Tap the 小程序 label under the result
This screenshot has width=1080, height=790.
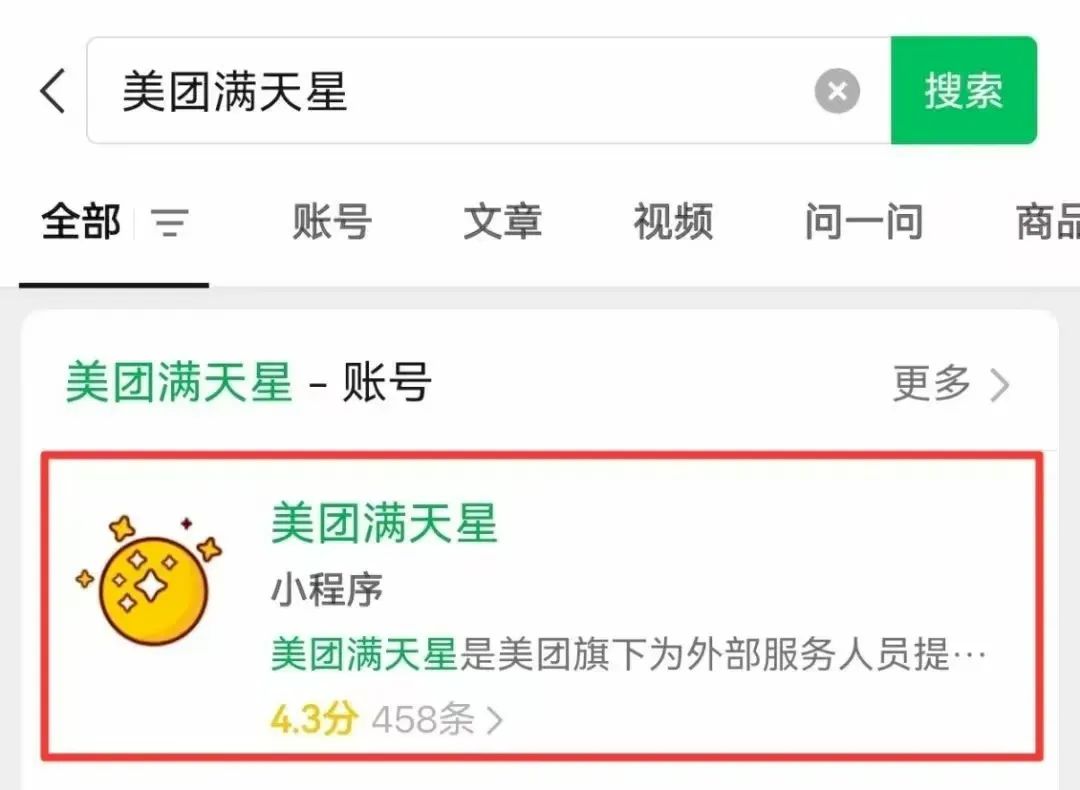pos(326,590)
